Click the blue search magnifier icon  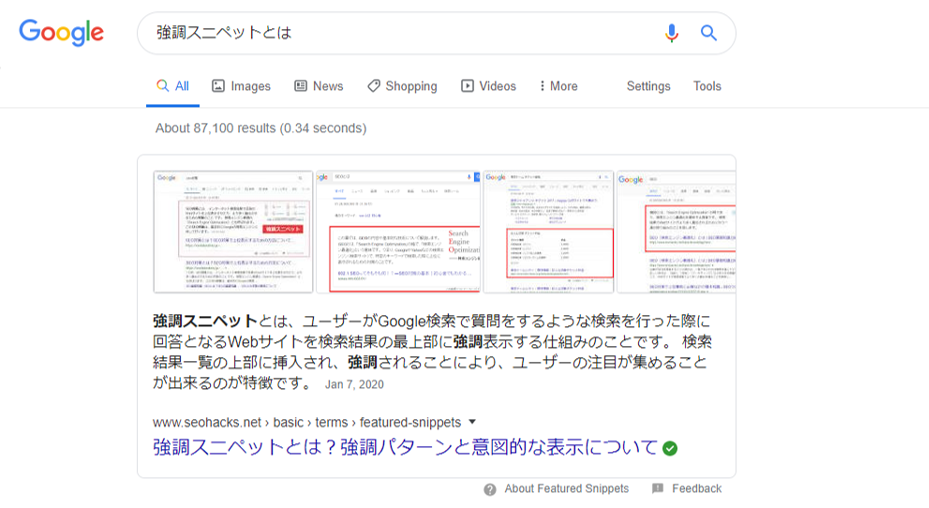709,33
